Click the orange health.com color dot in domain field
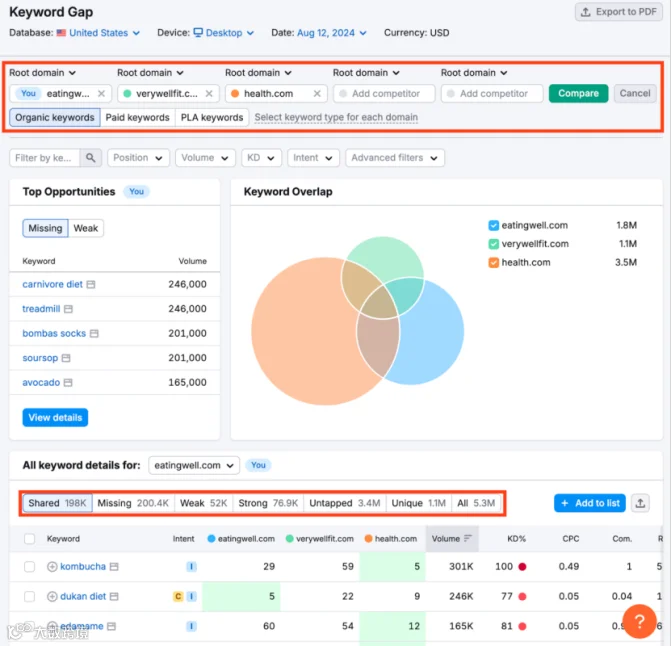This screenshot has width=671, height=646. pos(235,94)
